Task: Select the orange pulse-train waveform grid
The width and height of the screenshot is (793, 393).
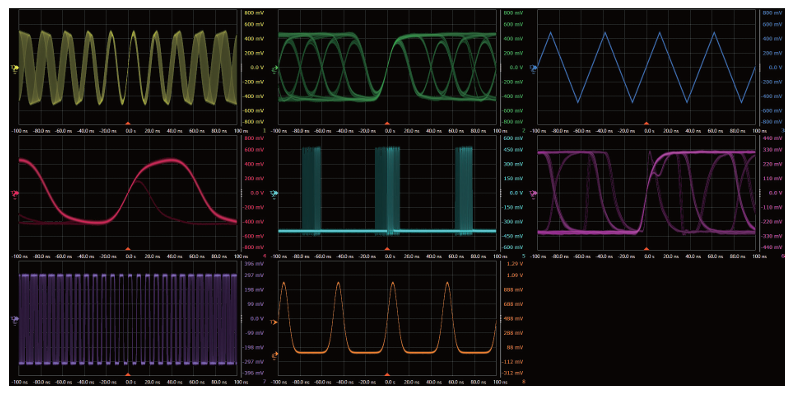Action: tap(387, 319)
